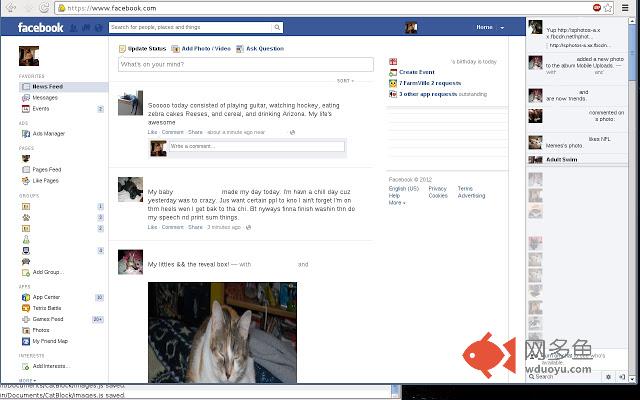Comment on the guitar and hockey post

(x=173, y=132)
